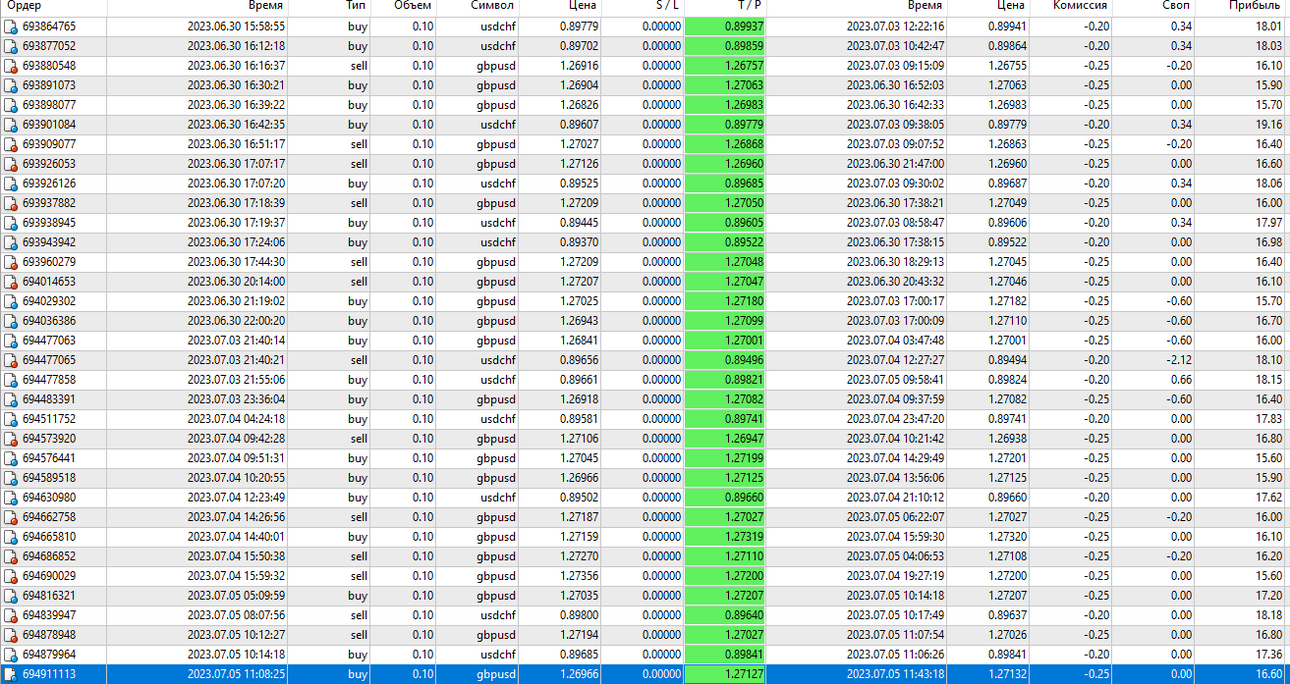Viewport: 1290px width, 684px height.
Task: Click the green T/P cell 0.89937
Action: point(725,27)
